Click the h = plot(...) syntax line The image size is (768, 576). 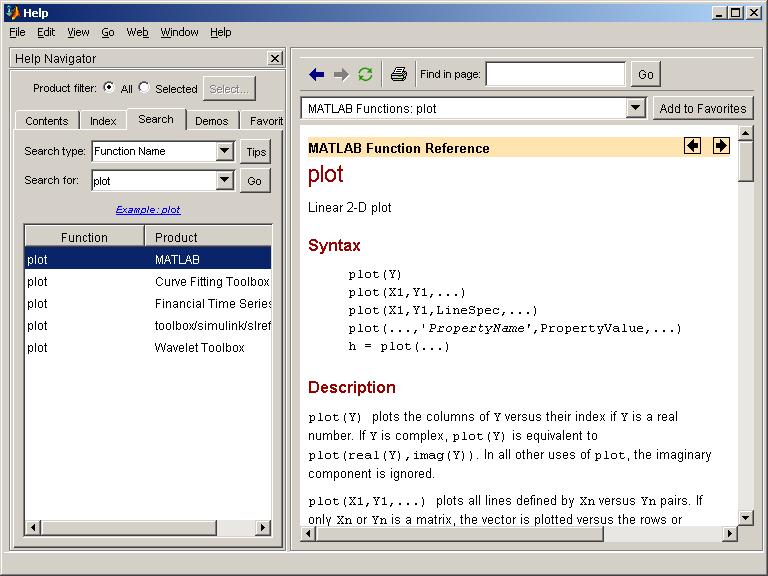[x=399, y=346]
